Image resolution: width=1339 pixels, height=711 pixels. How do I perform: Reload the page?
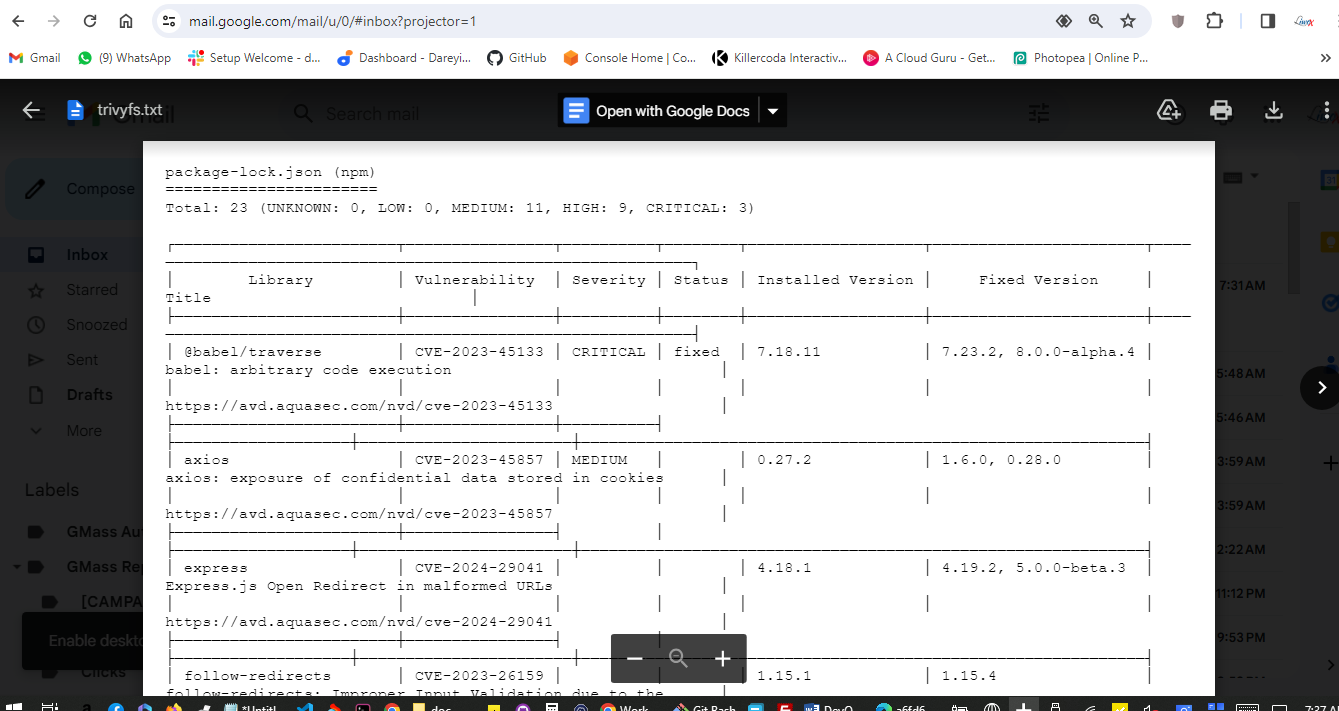point(90,21)
